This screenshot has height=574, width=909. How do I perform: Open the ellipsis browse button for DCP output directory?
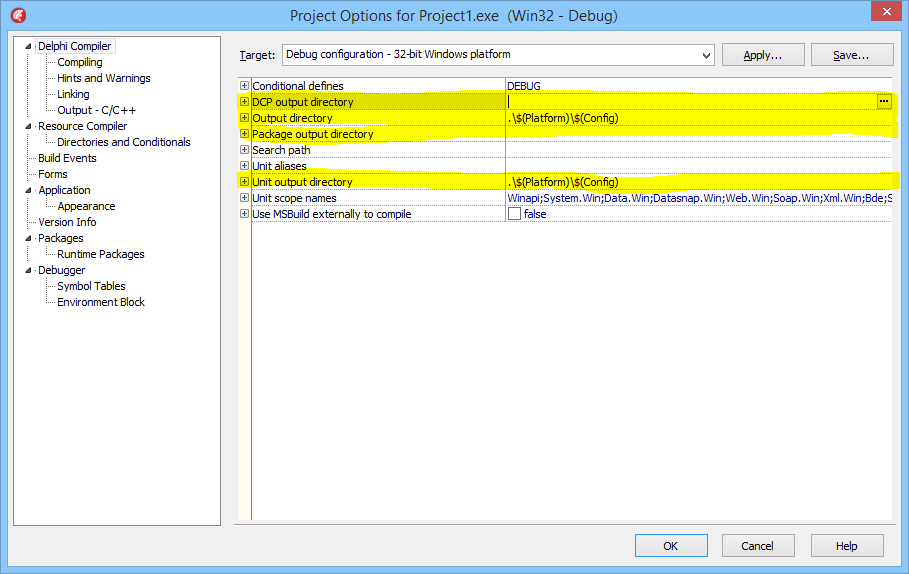click(883, 101)
